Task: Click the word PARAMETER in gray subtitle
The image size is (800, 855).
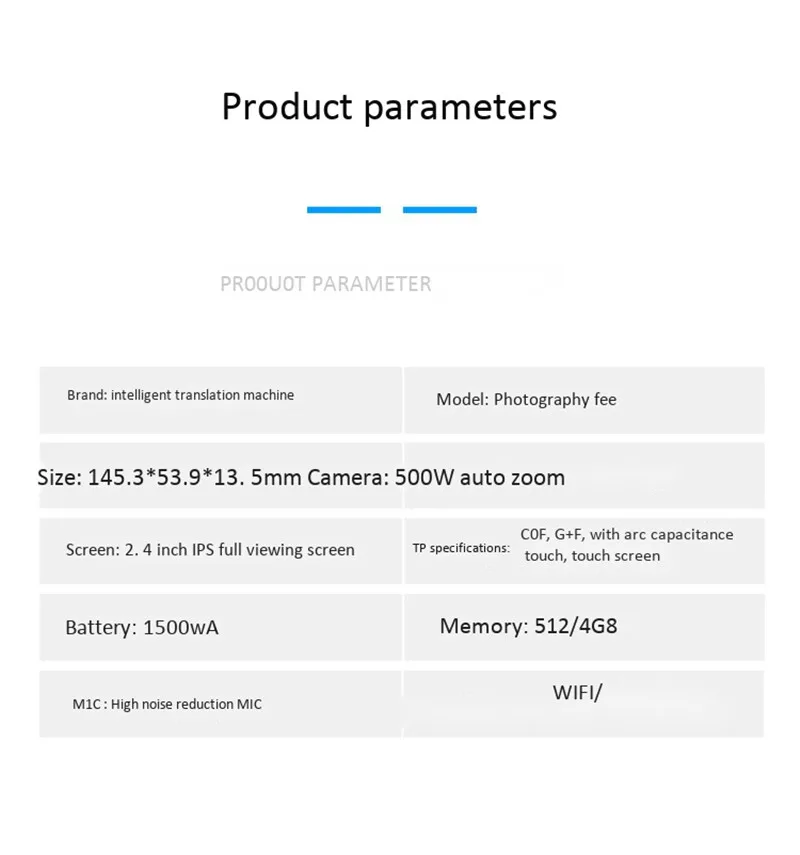Action: pyautogui.click(x=371, y=284)
